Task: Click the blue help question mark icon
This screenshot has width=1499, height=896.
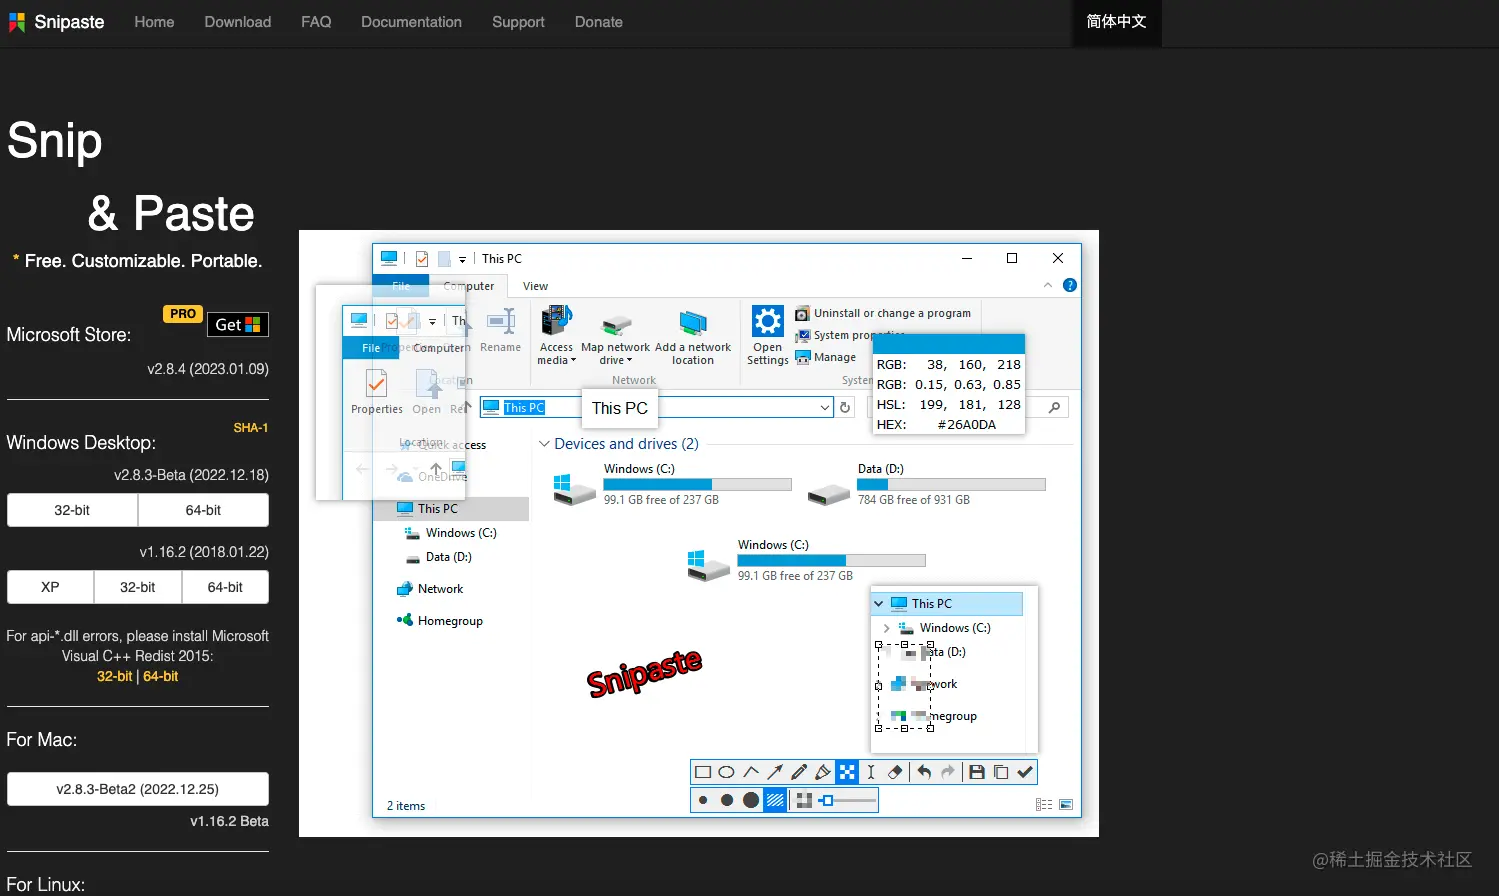Action: pyautogui.click(x=1070, y=285)
